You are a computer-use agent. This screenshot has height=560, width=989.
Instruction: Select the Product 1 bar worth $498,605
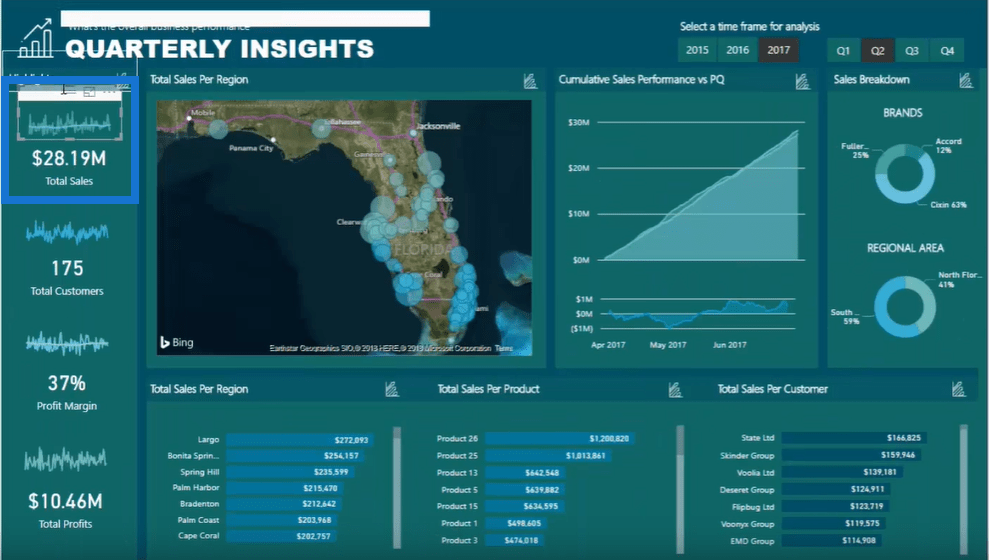coord(516,523)
